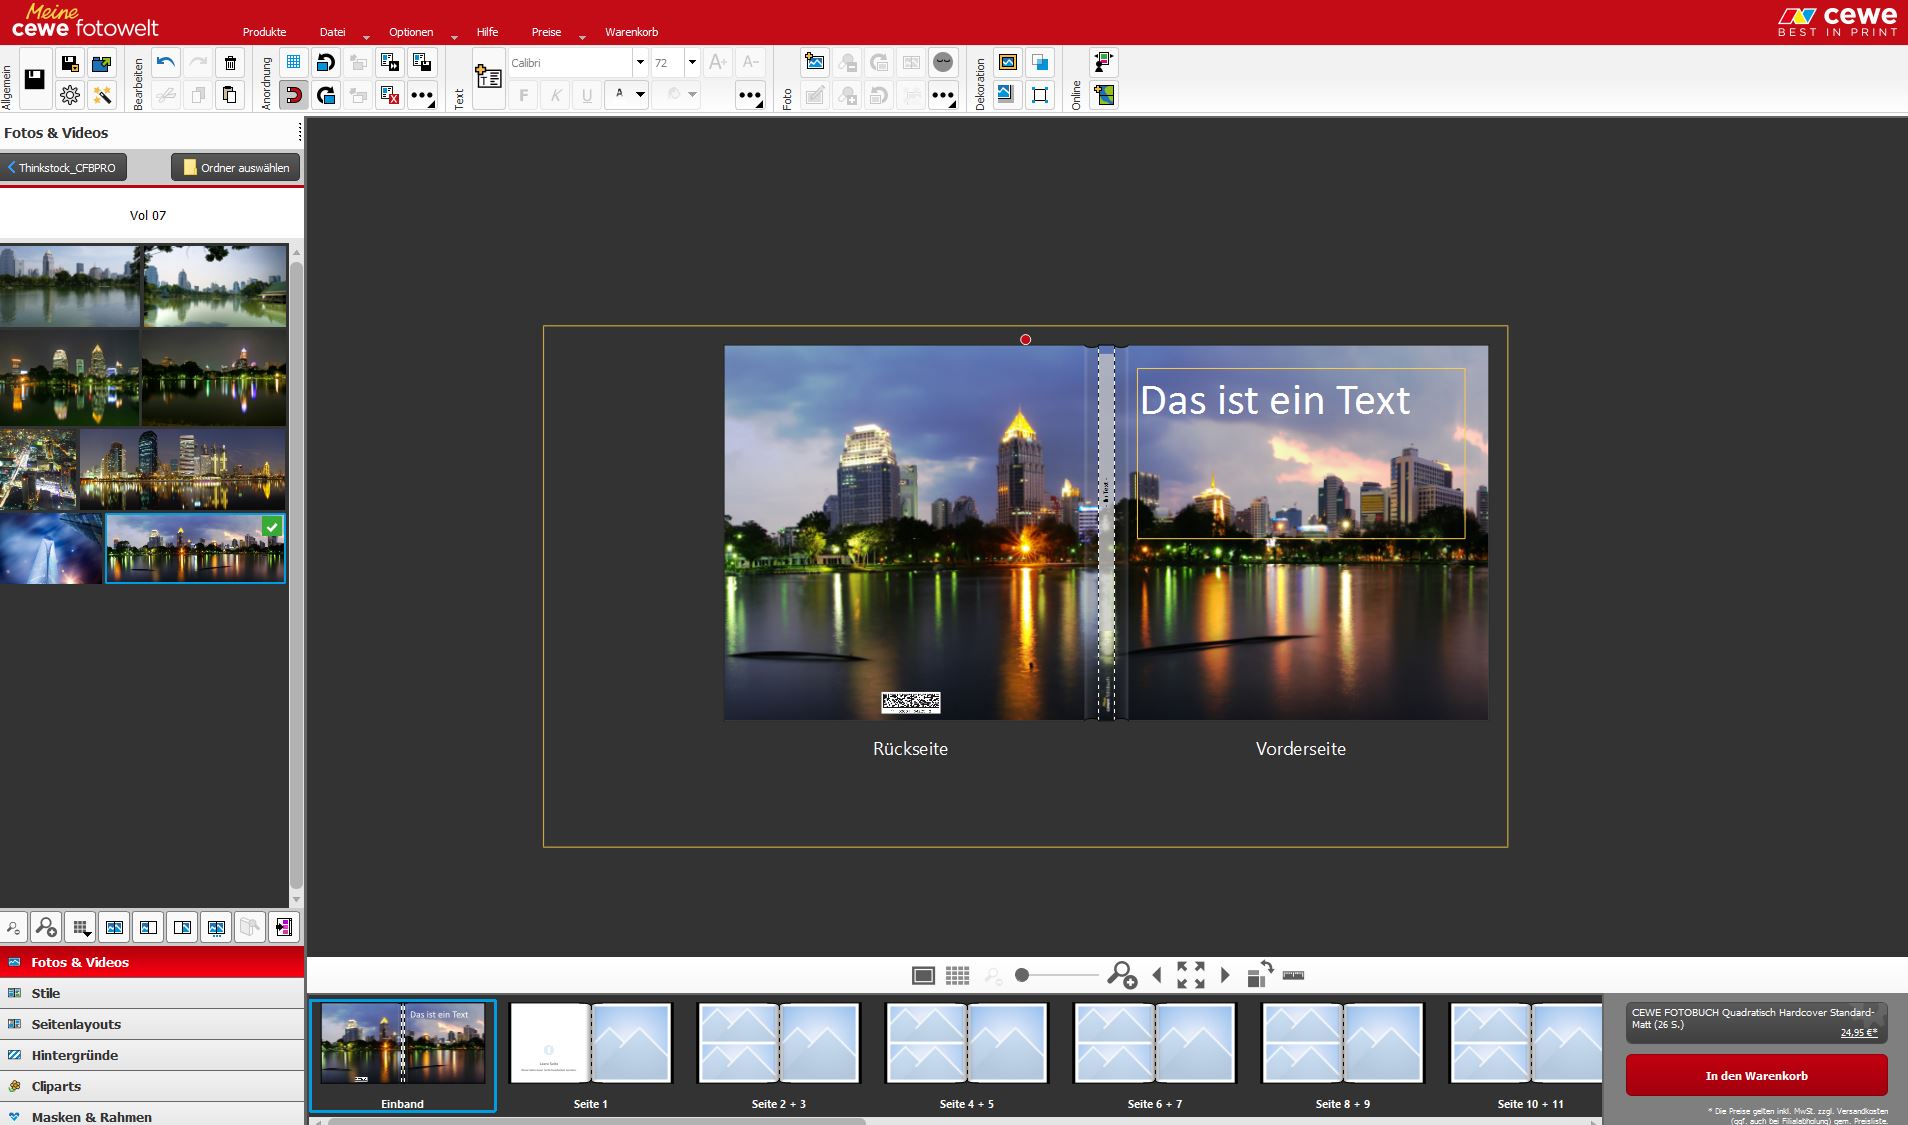Open the Calibri font dropdown
This screenshot has width=1908, height=1125.
pyautogui.click(x=640, y=63)
